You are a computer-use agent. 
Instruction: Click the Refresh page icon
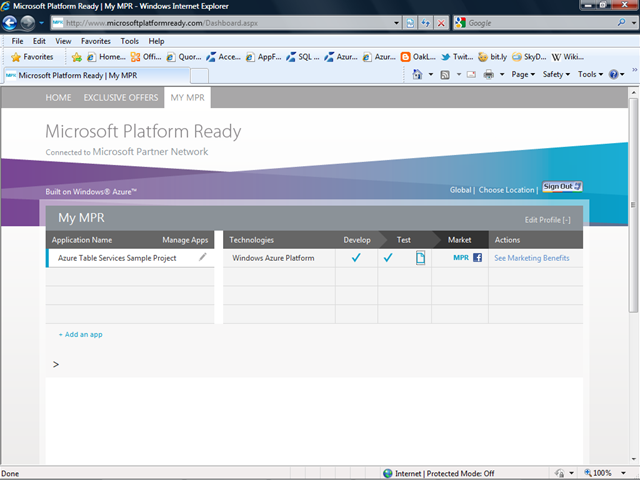(x=425, y=22)
